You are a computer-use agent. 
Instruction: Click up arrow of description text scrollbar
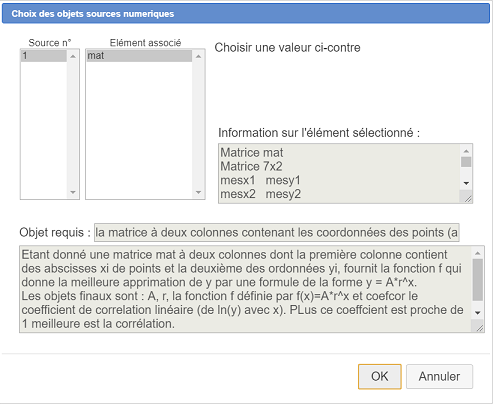(478, 253)
